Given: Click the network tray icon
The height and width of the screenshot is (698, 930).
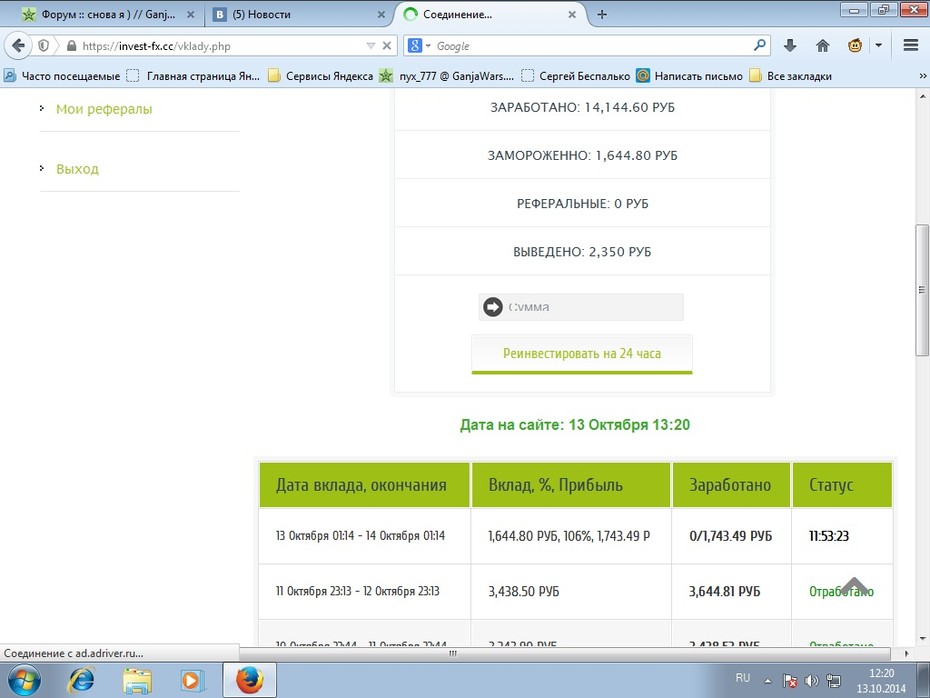Looking at the screenshot, I should (833, 681).
